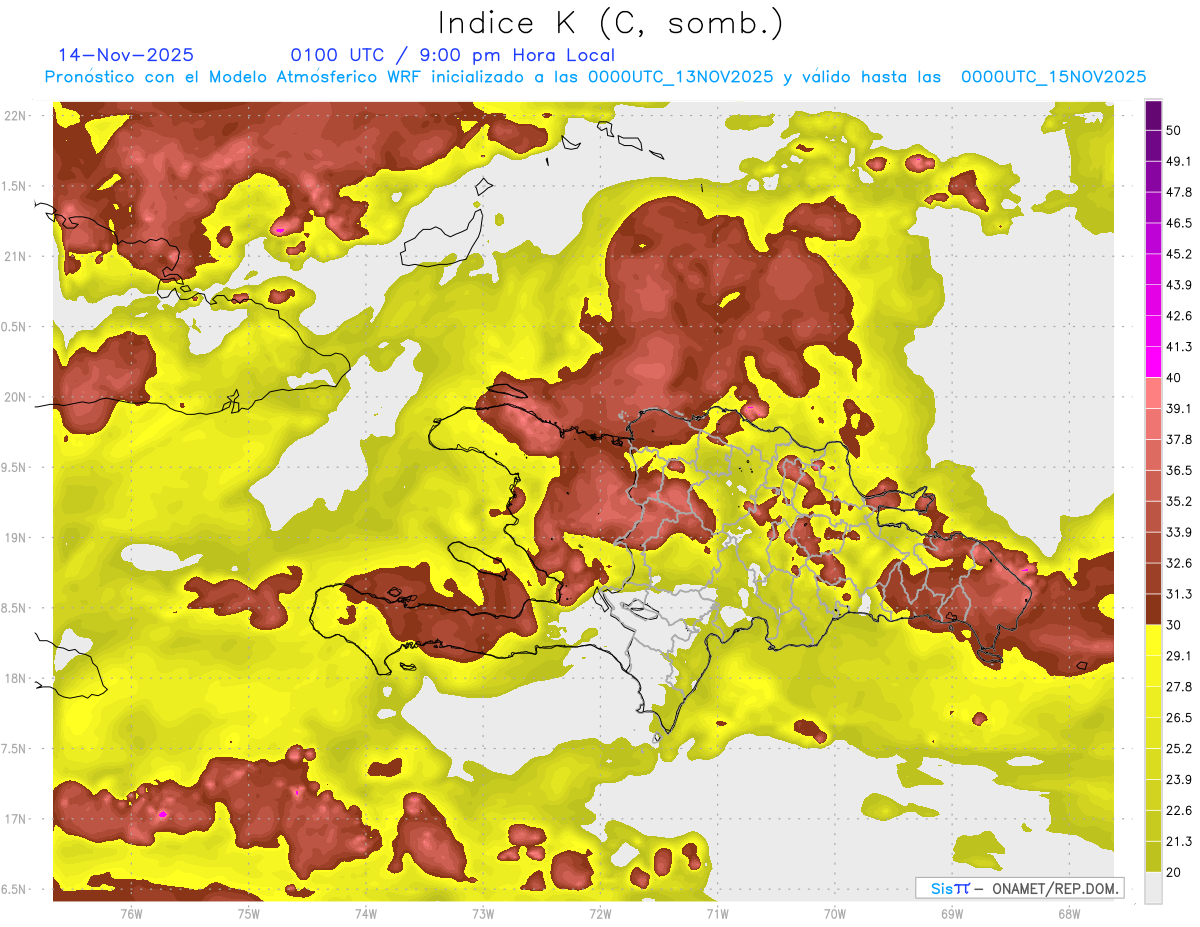Click the colorbar label "49.1"

1179,162
